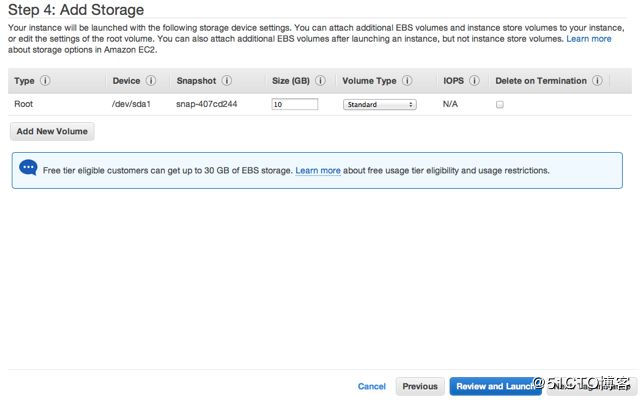Click the info icon next to Type
The width and height of the screenshot is (640, 400).
[46, 81]
